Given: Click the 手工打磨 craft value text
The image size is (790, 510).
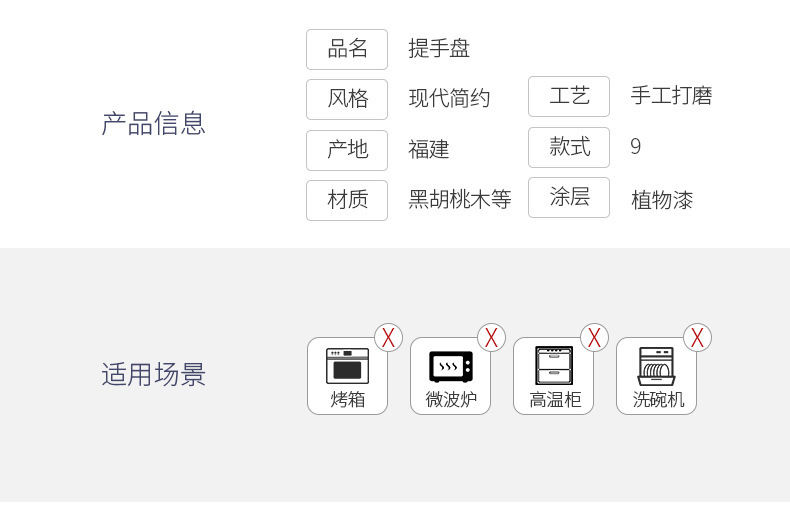Looking at the screenshot, I should 671,96.
